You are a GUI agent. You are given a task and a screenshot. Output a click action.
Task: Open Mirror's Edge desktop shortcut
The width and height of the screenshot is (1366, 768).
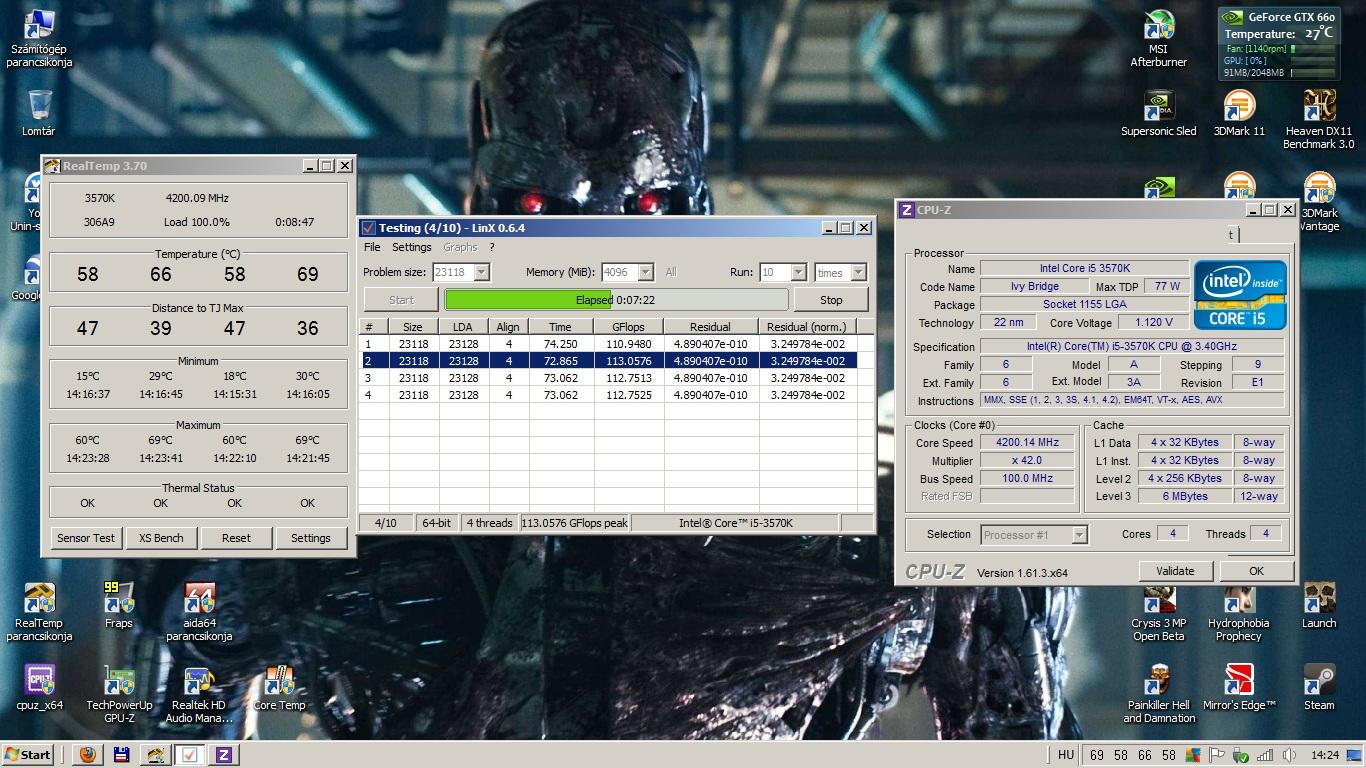pyautogui.click(x=1239, y=688)
